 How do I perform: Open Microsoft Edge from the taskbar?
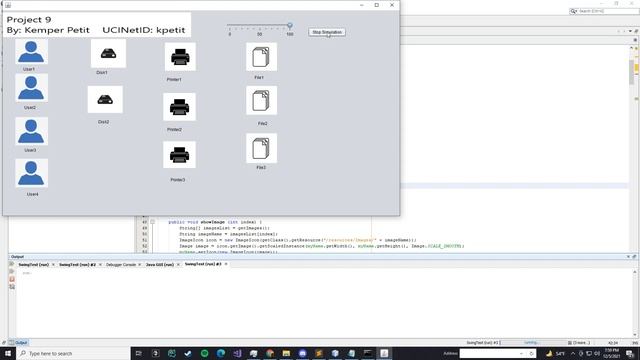pos(221,353)
